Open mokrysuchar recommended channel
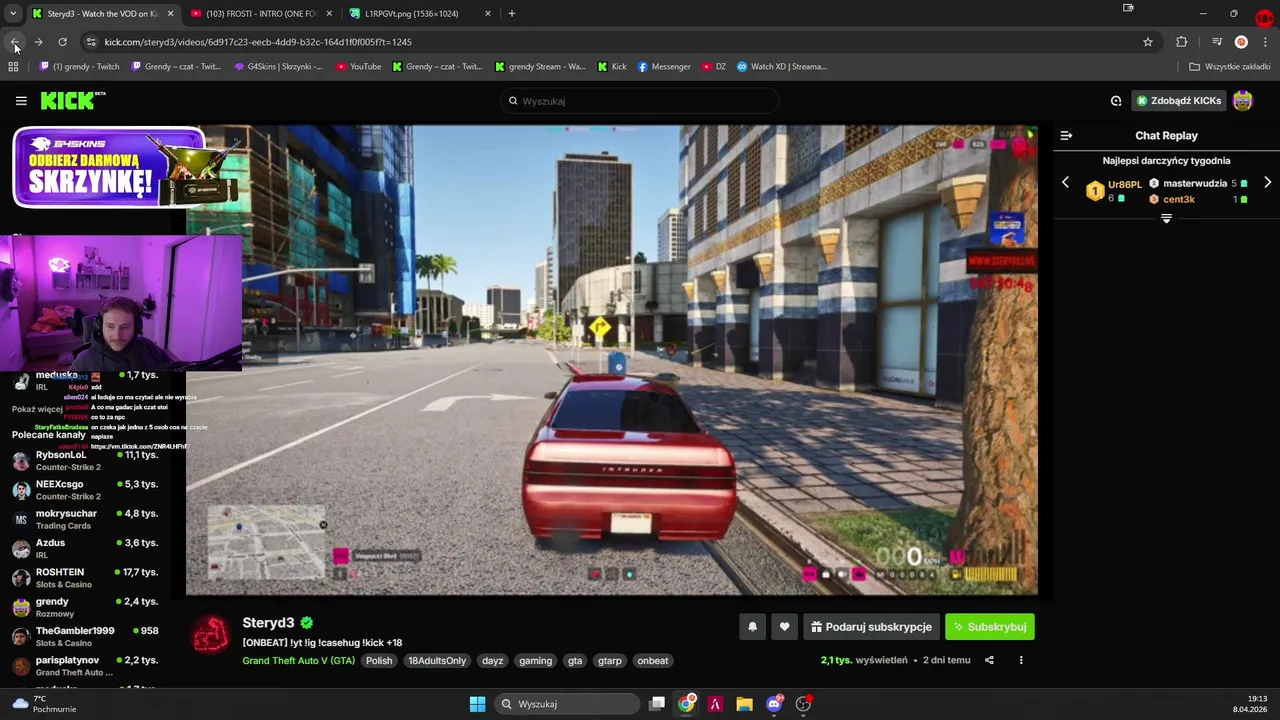The image size is (1280, 720). (x=85, y=519)
